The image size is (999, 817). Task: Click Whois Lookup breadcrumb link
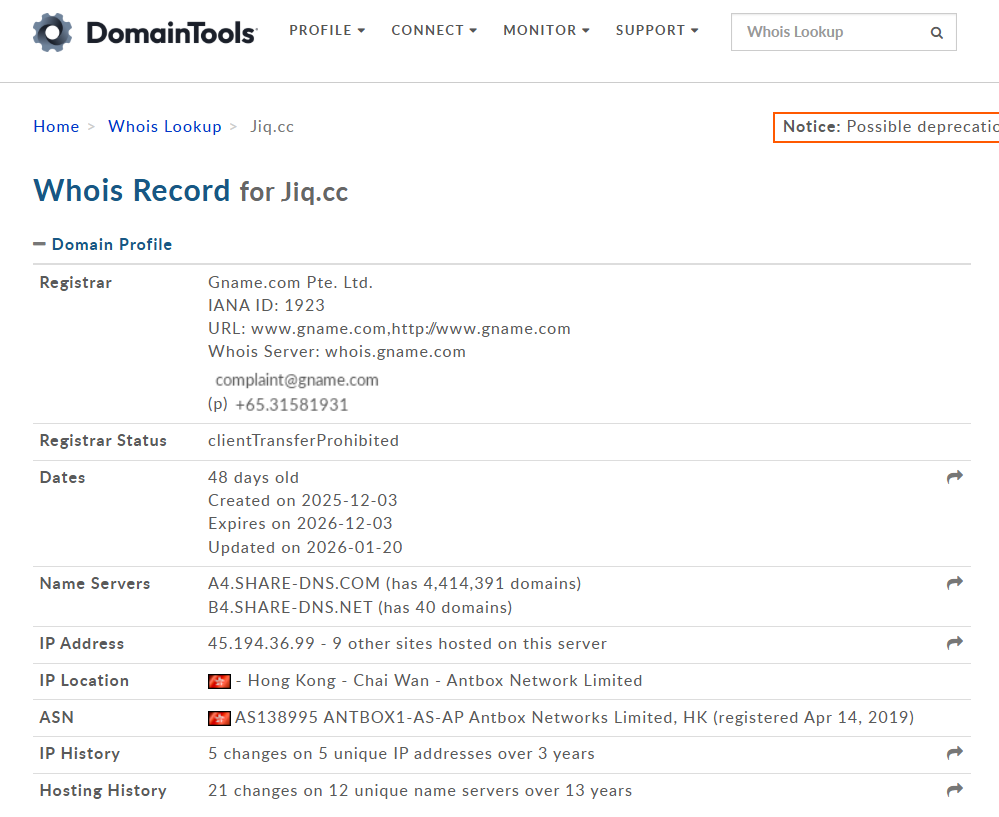click(165, 126)
